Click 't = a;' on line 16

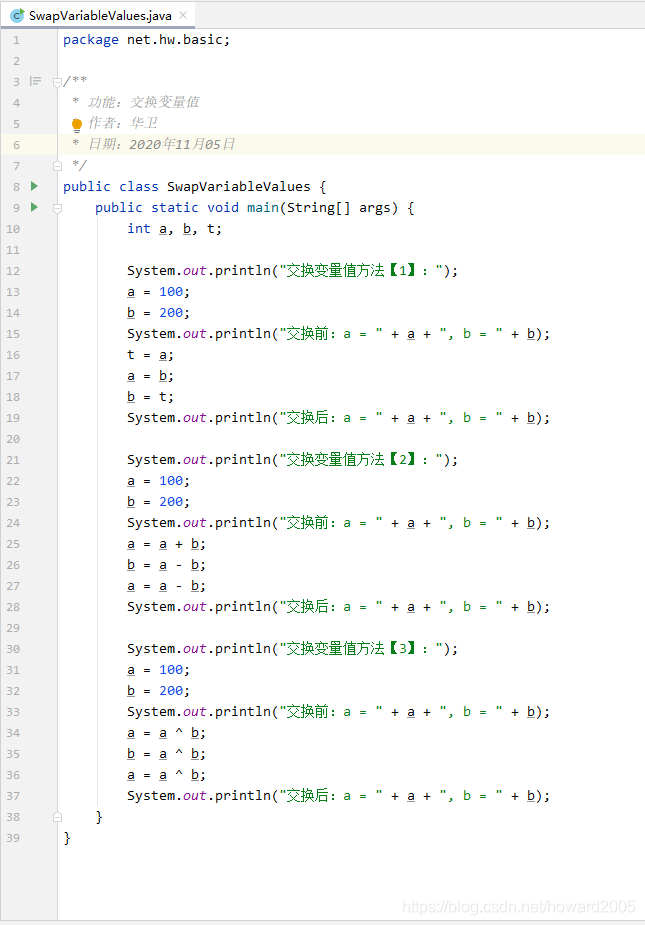[150, 355]
